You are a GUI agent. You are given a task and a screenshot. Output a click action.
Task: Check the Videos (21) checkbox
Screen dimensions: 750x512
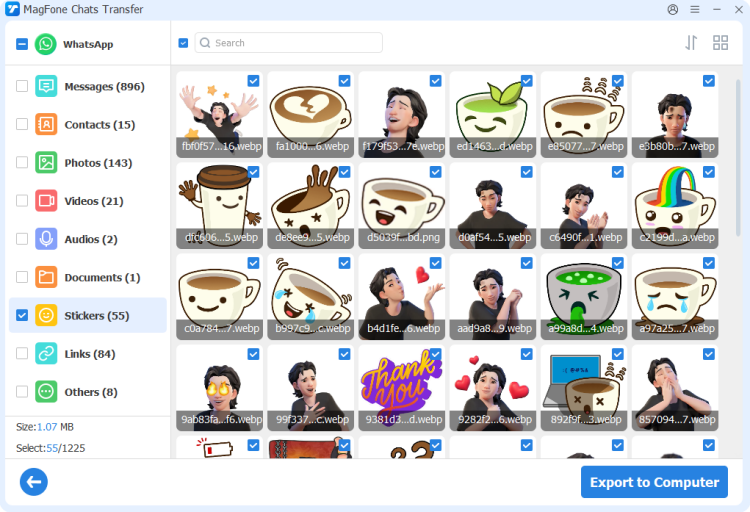point(22,200)
